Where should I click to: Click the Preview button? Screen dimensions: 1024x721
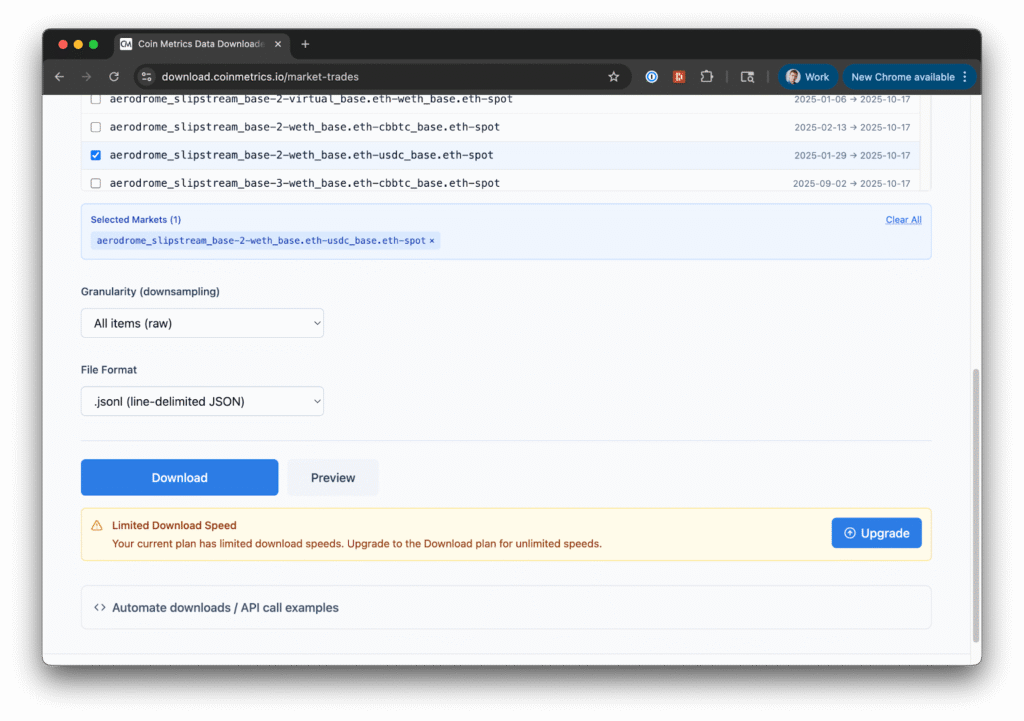click(333, 477)
